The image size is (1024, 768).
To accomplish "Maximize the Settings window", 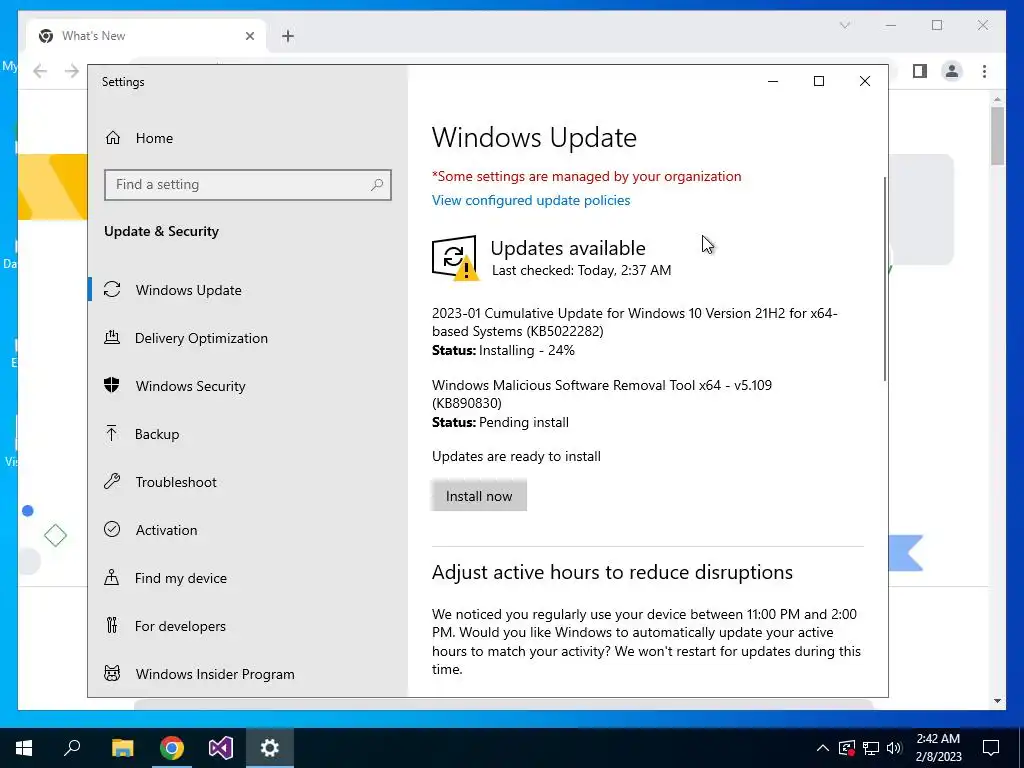I will 818,81.
